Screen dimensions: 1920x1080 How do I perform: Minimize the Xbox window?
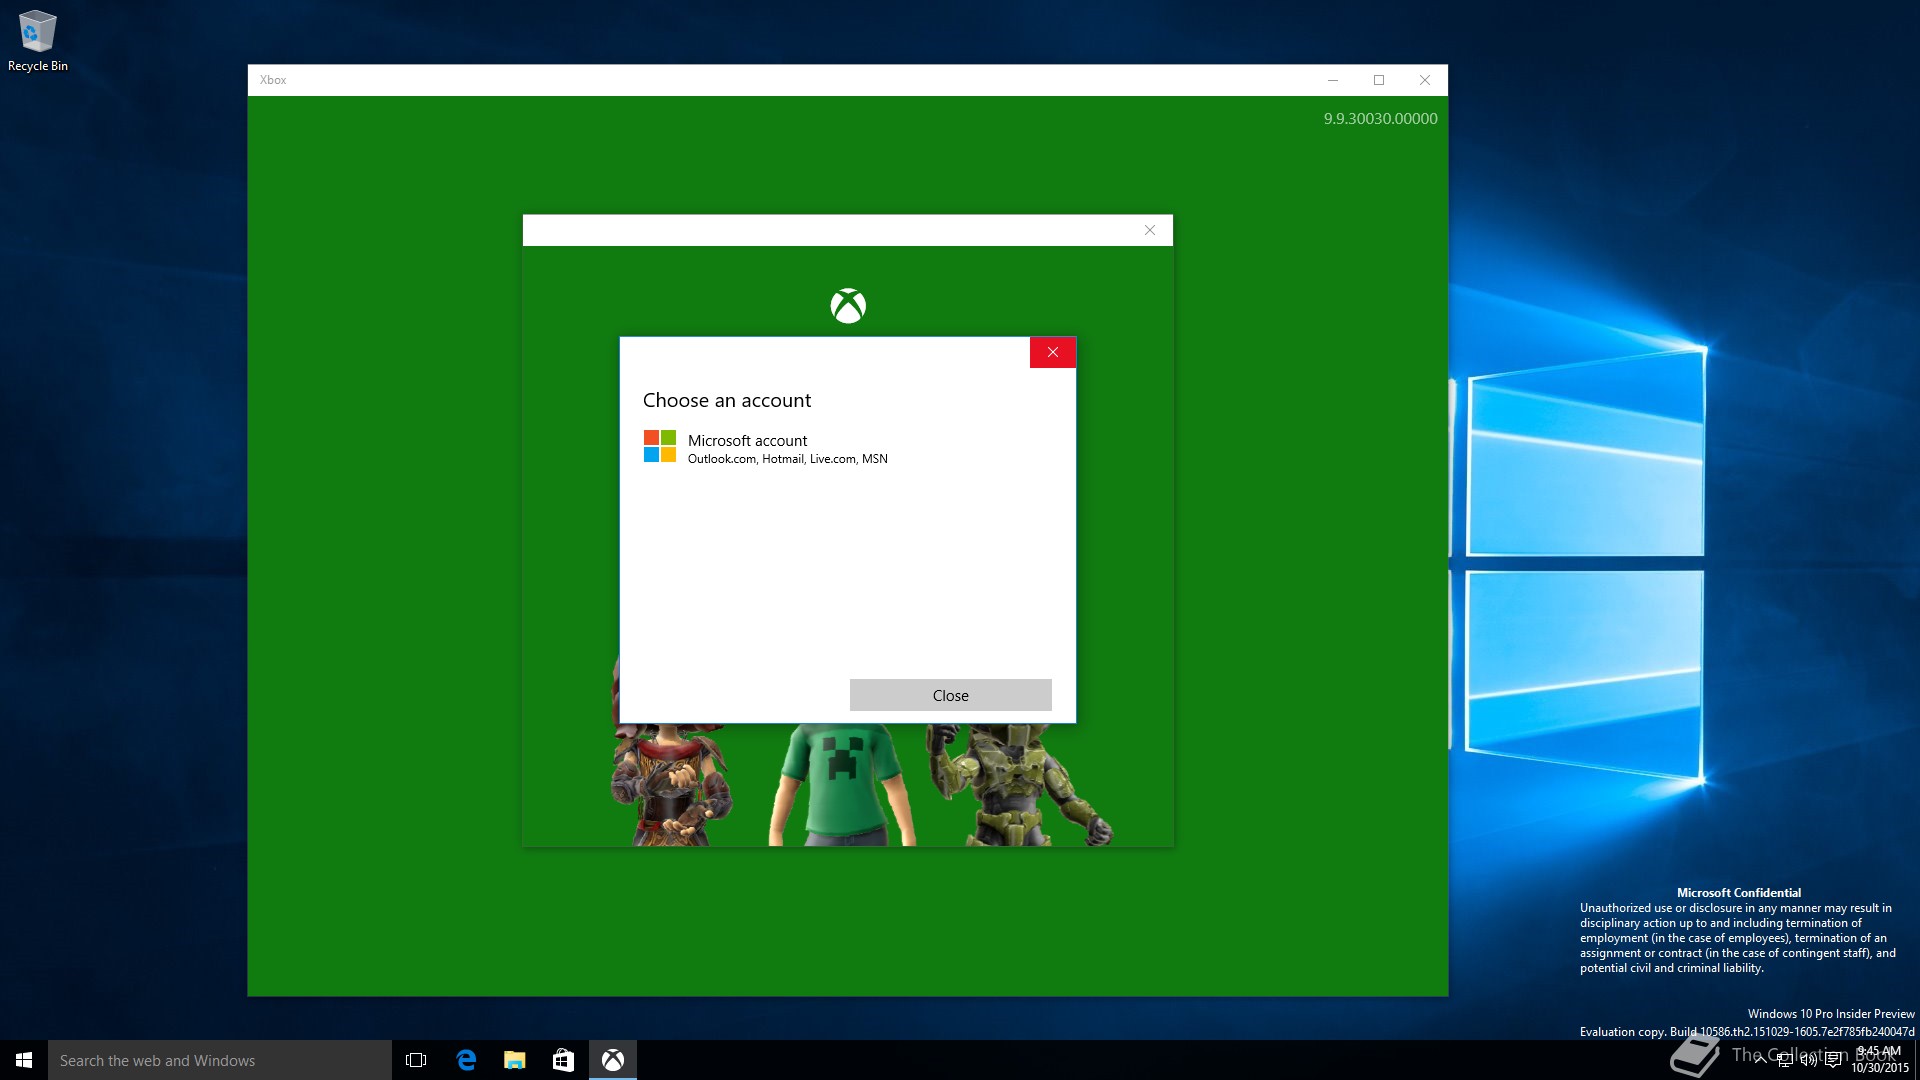(1332, 80)
